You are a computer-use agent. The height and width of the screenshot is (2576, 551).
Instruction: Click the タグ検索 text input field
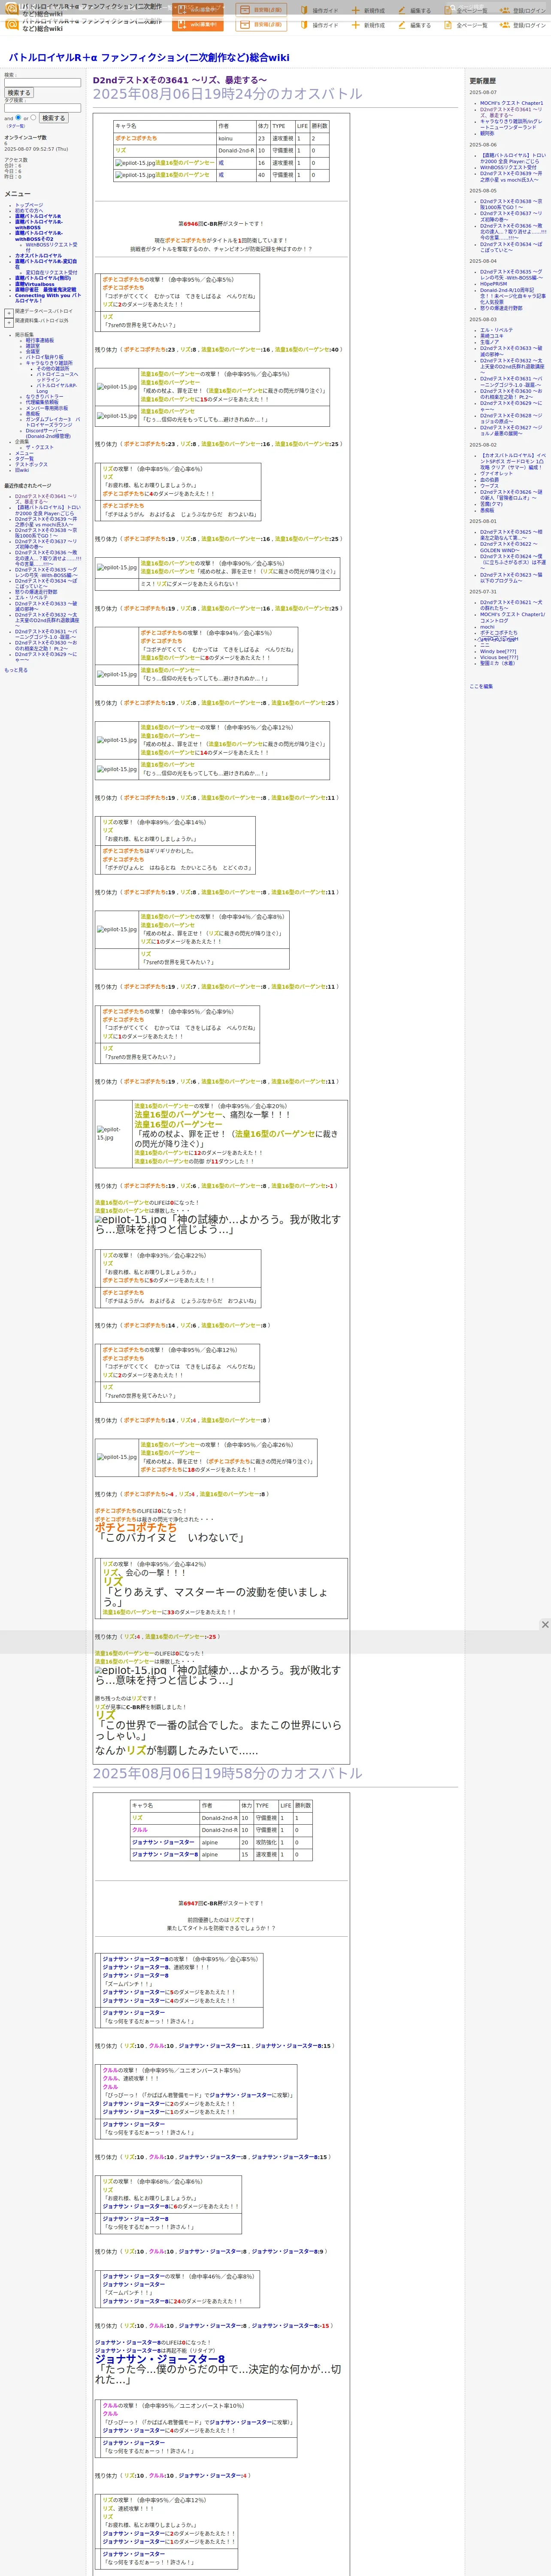[x=42, y=108]
